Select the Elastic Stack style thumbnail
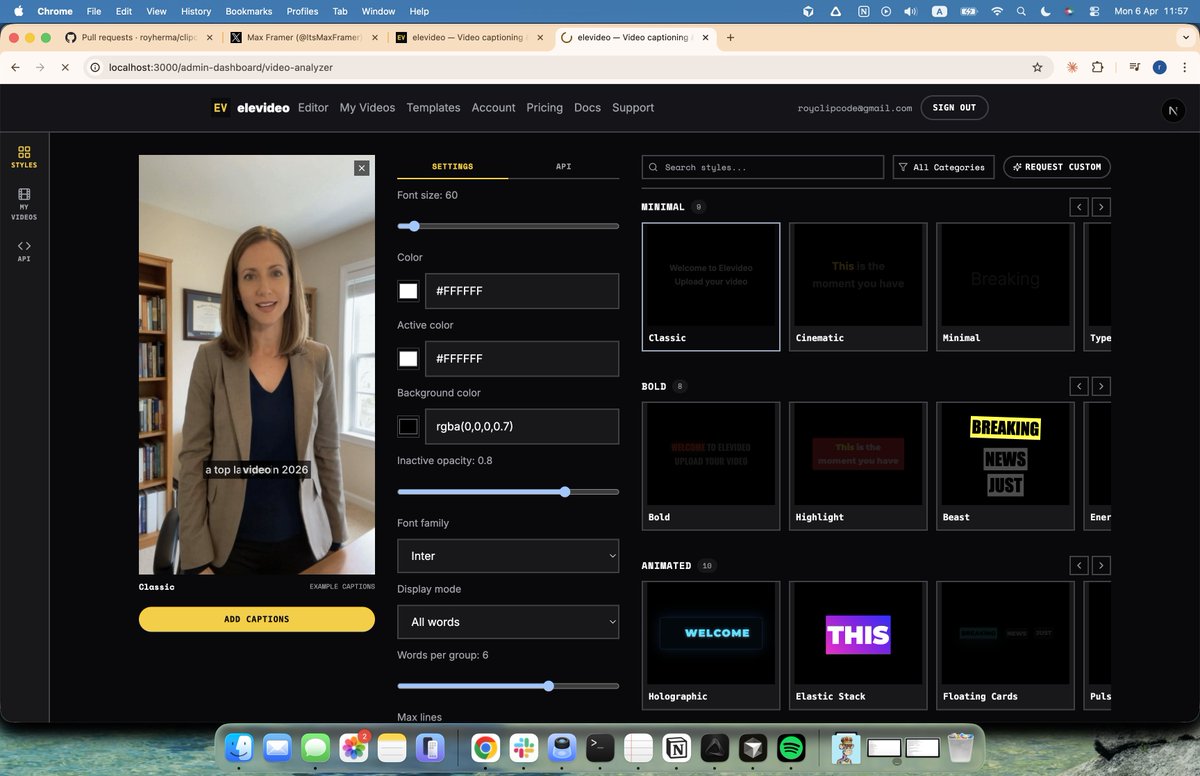The image size is (1200, 776). 858,645
